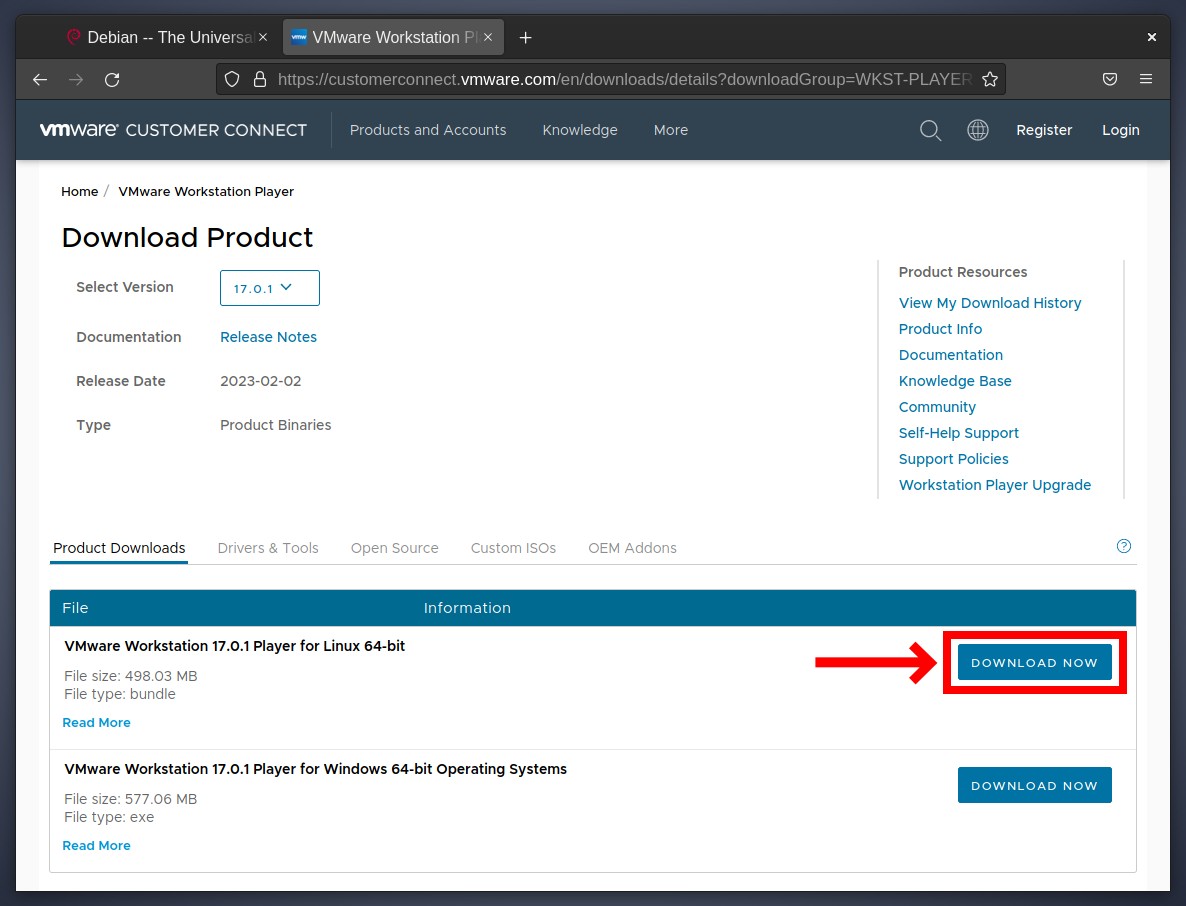The image size is (1186, 906).
Task: Open the Open Source tab
Action: coord(395,548)
